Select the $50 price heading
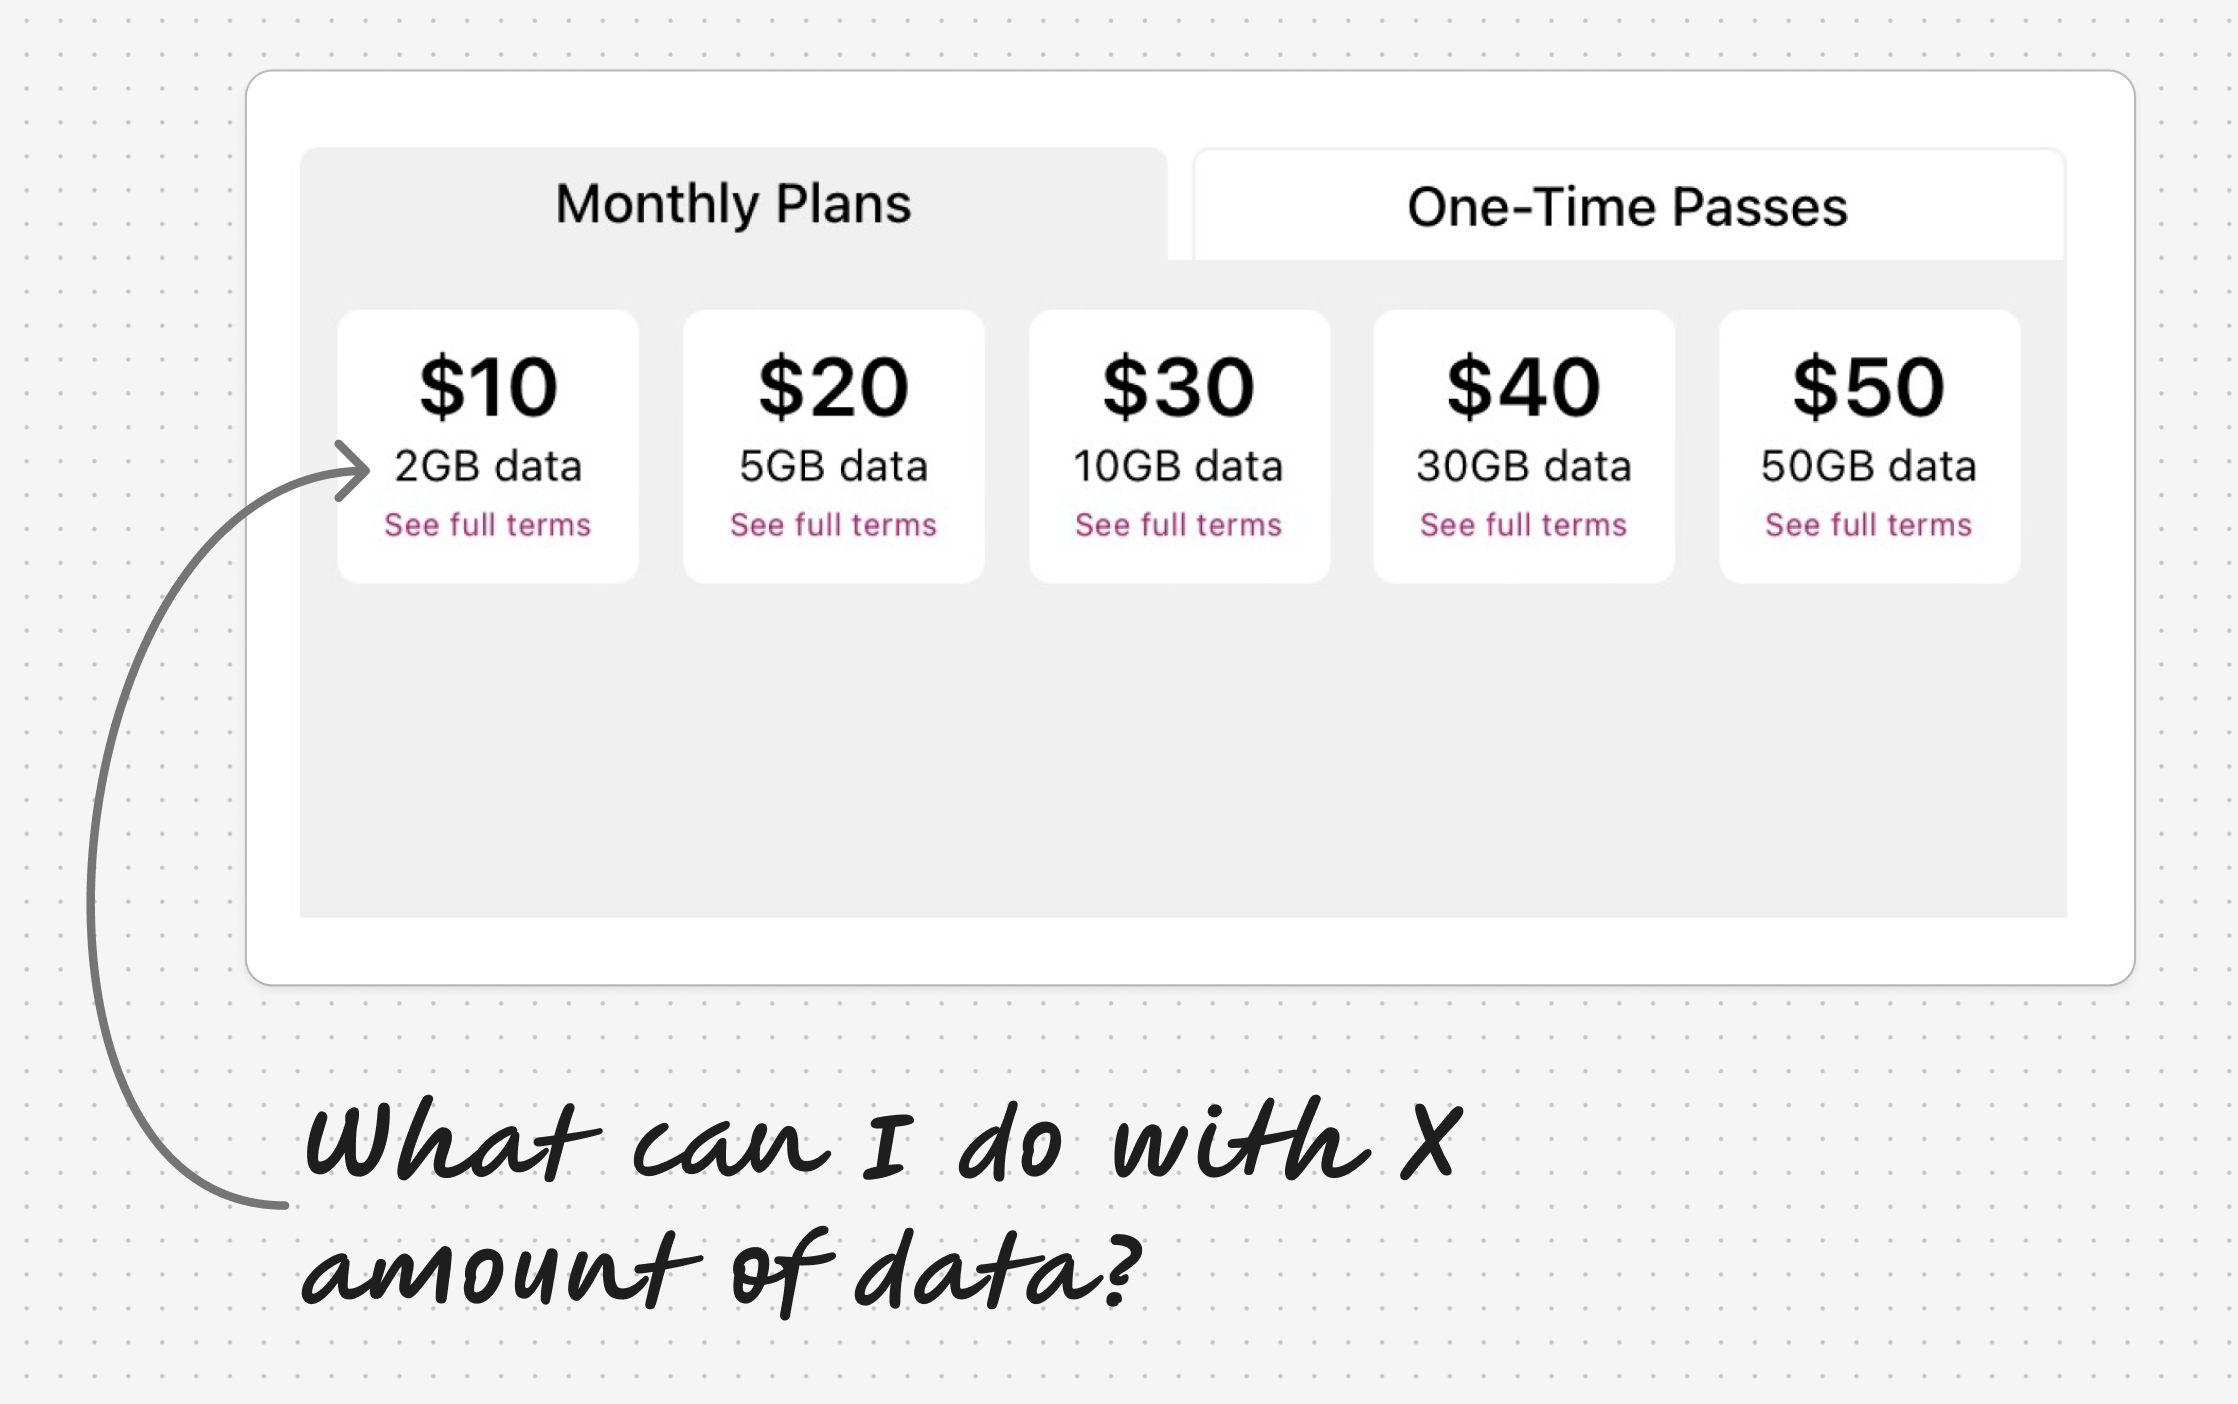The image size is (2238, 1404). [x=1868, y=387]
